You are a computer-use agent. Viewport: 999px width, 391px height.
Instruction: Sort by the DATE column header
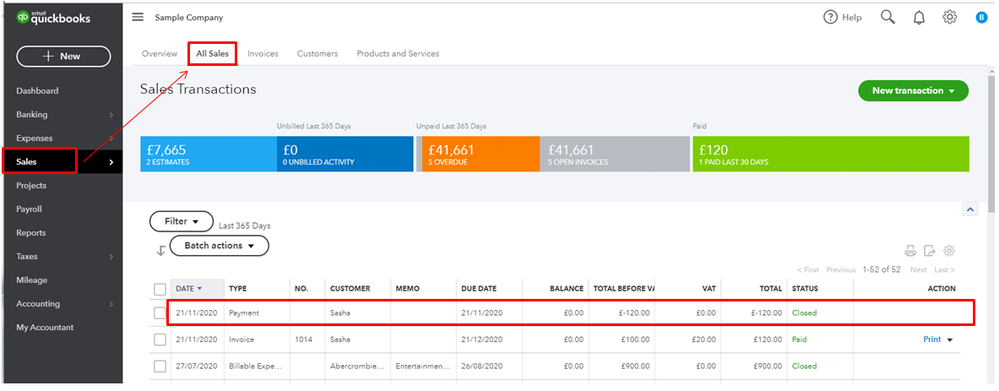click(198, 288)
